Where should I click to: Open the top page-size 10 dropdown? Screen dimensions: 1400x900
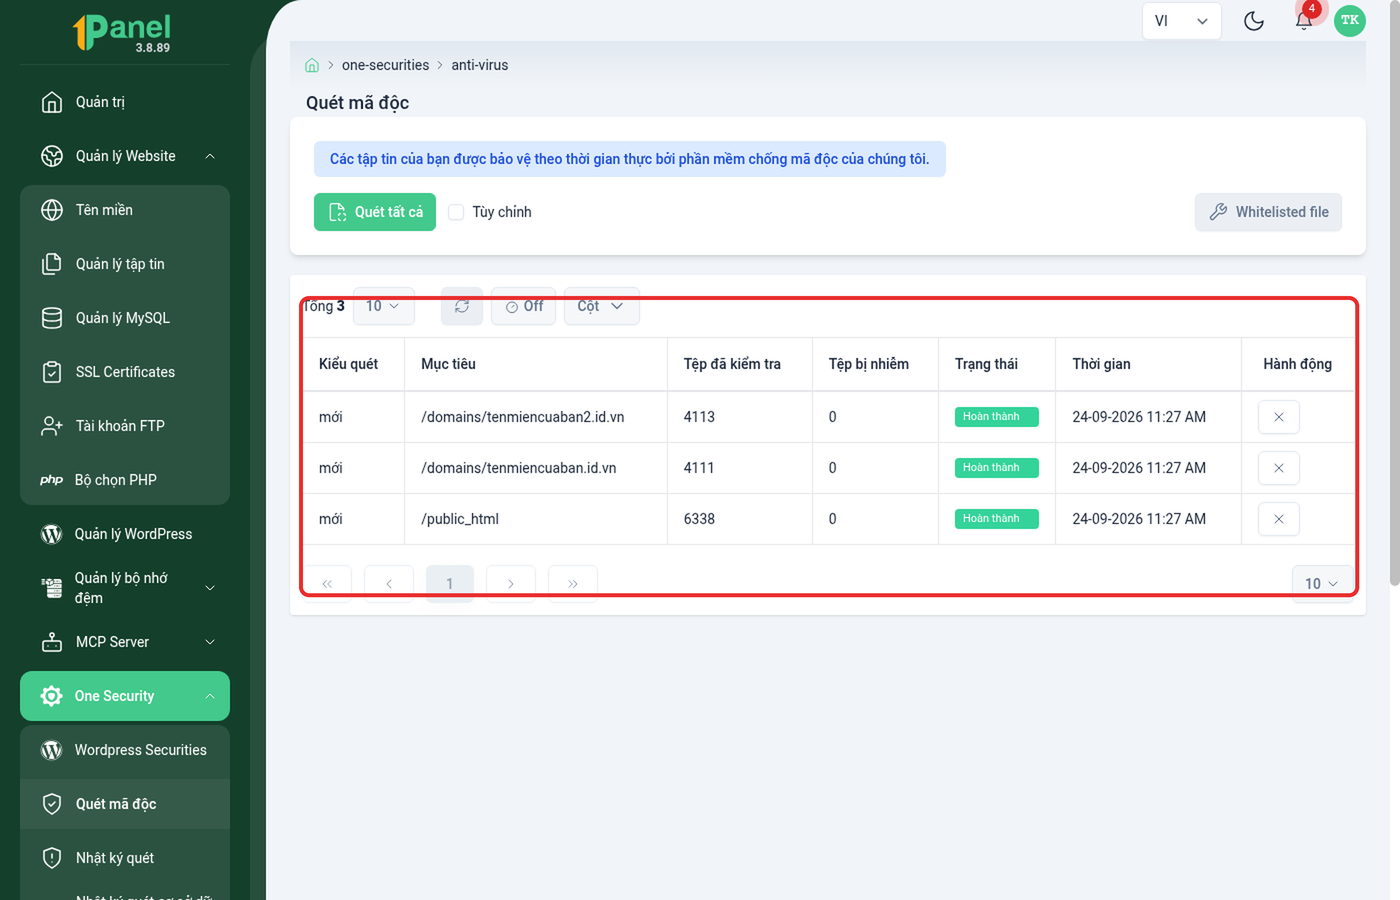point(383,306)
